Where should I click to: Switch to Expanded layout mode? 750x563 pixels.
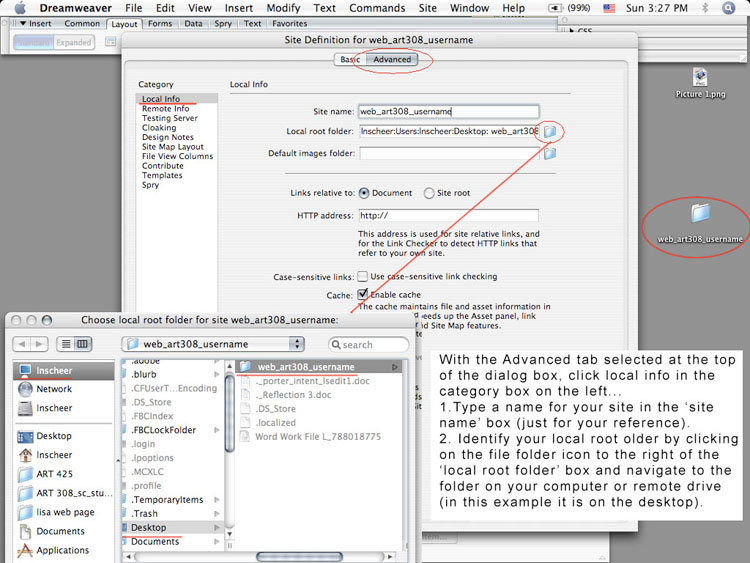[74, 43]
